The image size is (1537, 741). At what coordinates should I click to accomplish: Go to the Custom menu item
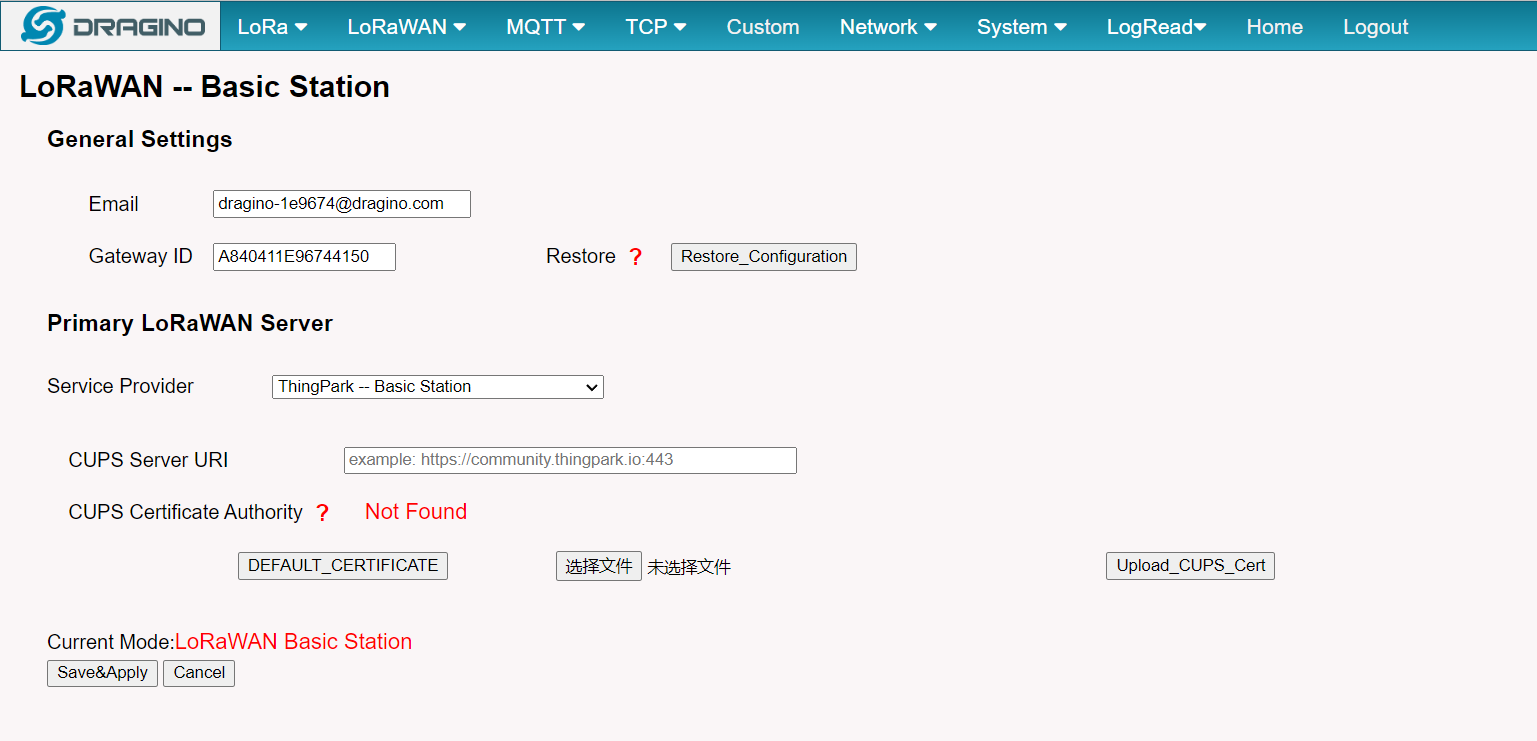(763, 27)
